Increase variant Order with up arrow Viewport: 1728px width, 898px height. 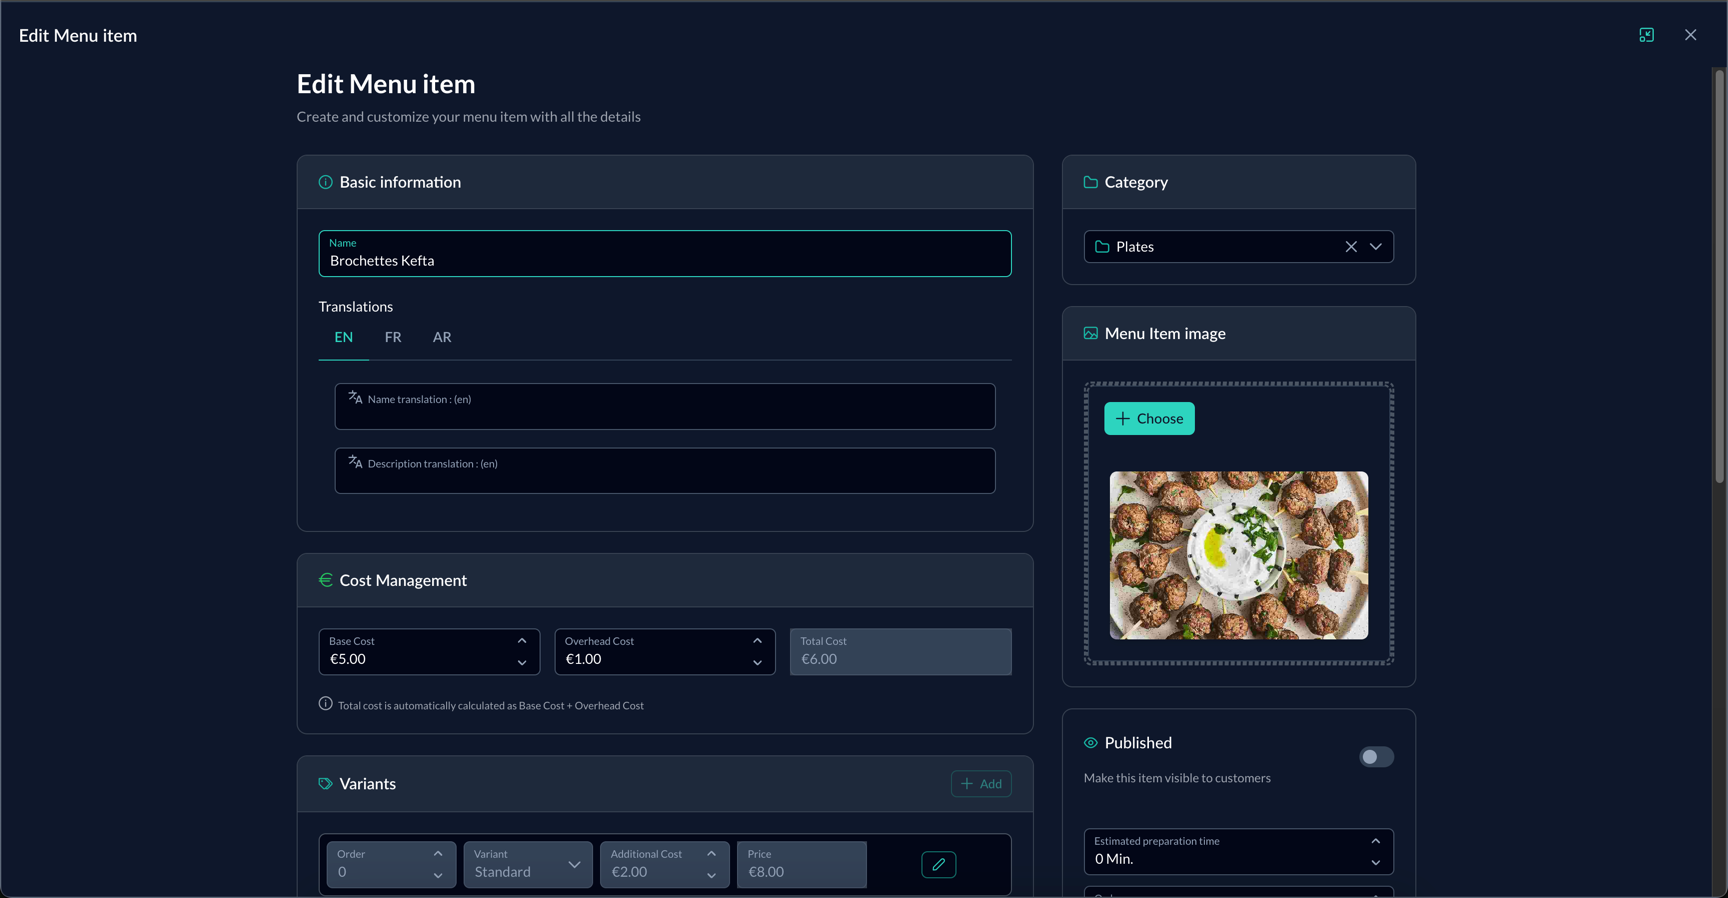(x=438, y=854)
